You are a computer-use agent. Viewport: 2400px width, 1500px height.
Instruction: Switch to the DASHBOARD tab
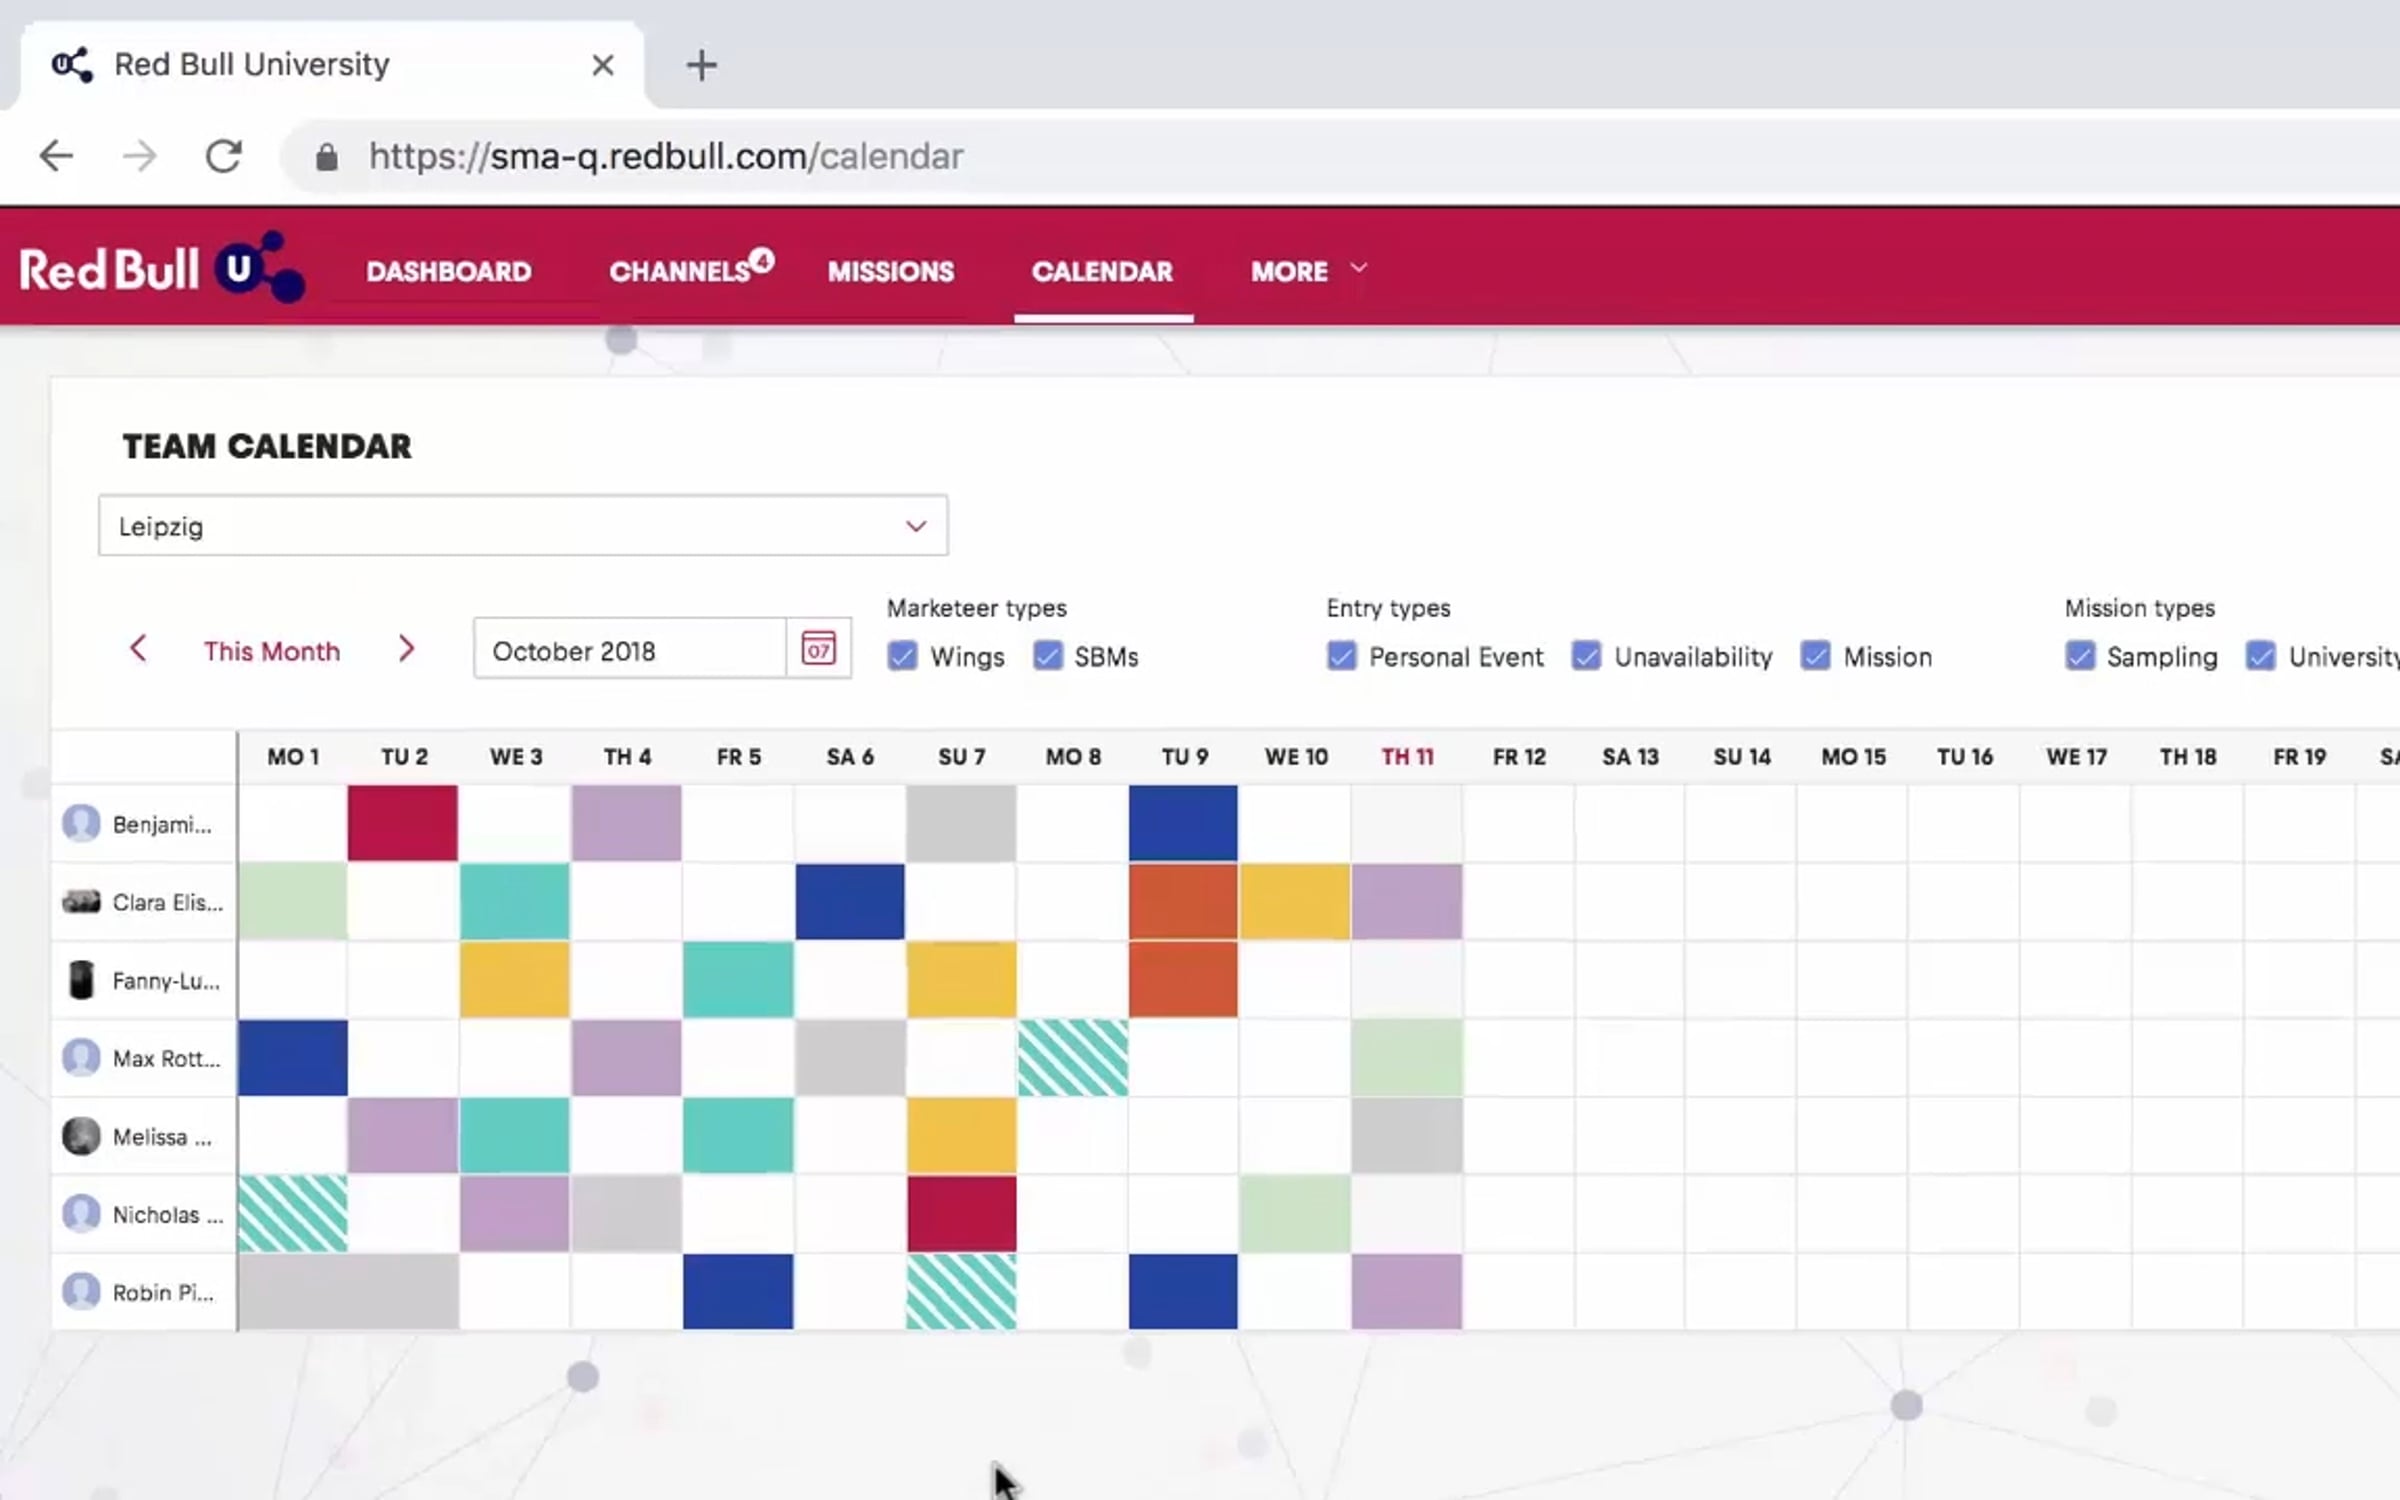point(448,271)
